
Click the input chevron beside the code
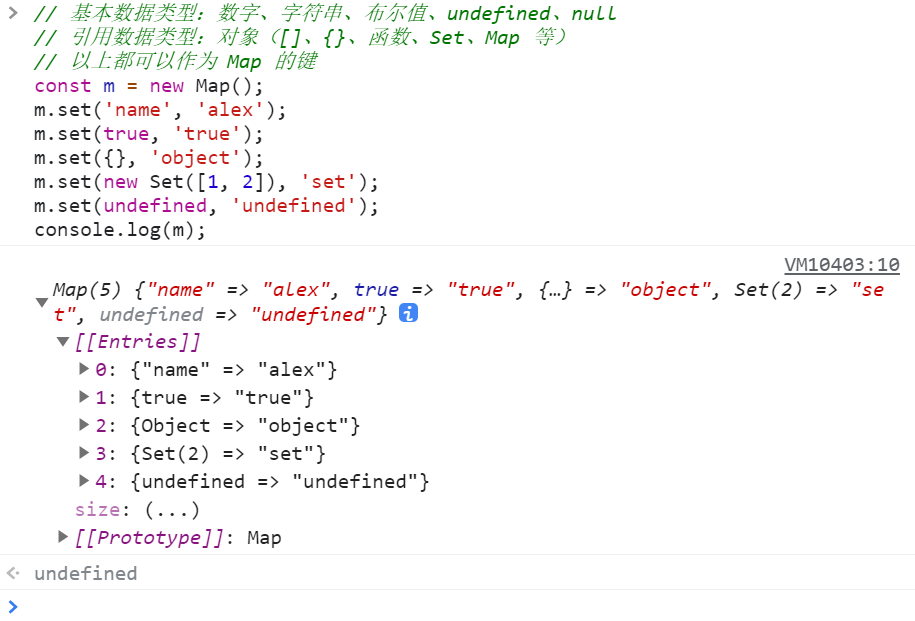coord(13,13)
